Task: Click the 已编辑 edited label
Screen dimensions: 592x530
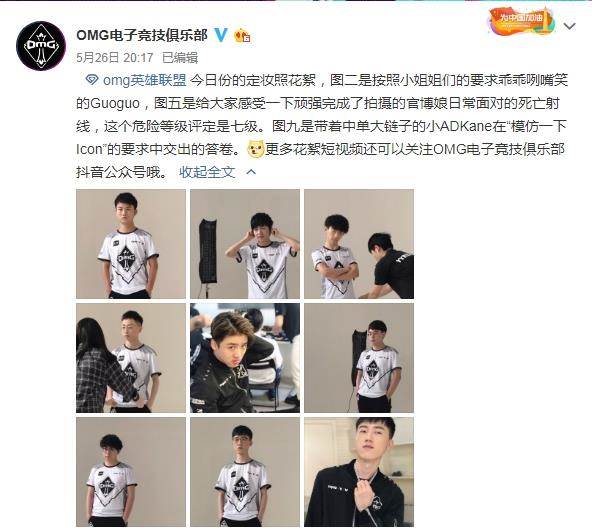Action: (180, 58)
